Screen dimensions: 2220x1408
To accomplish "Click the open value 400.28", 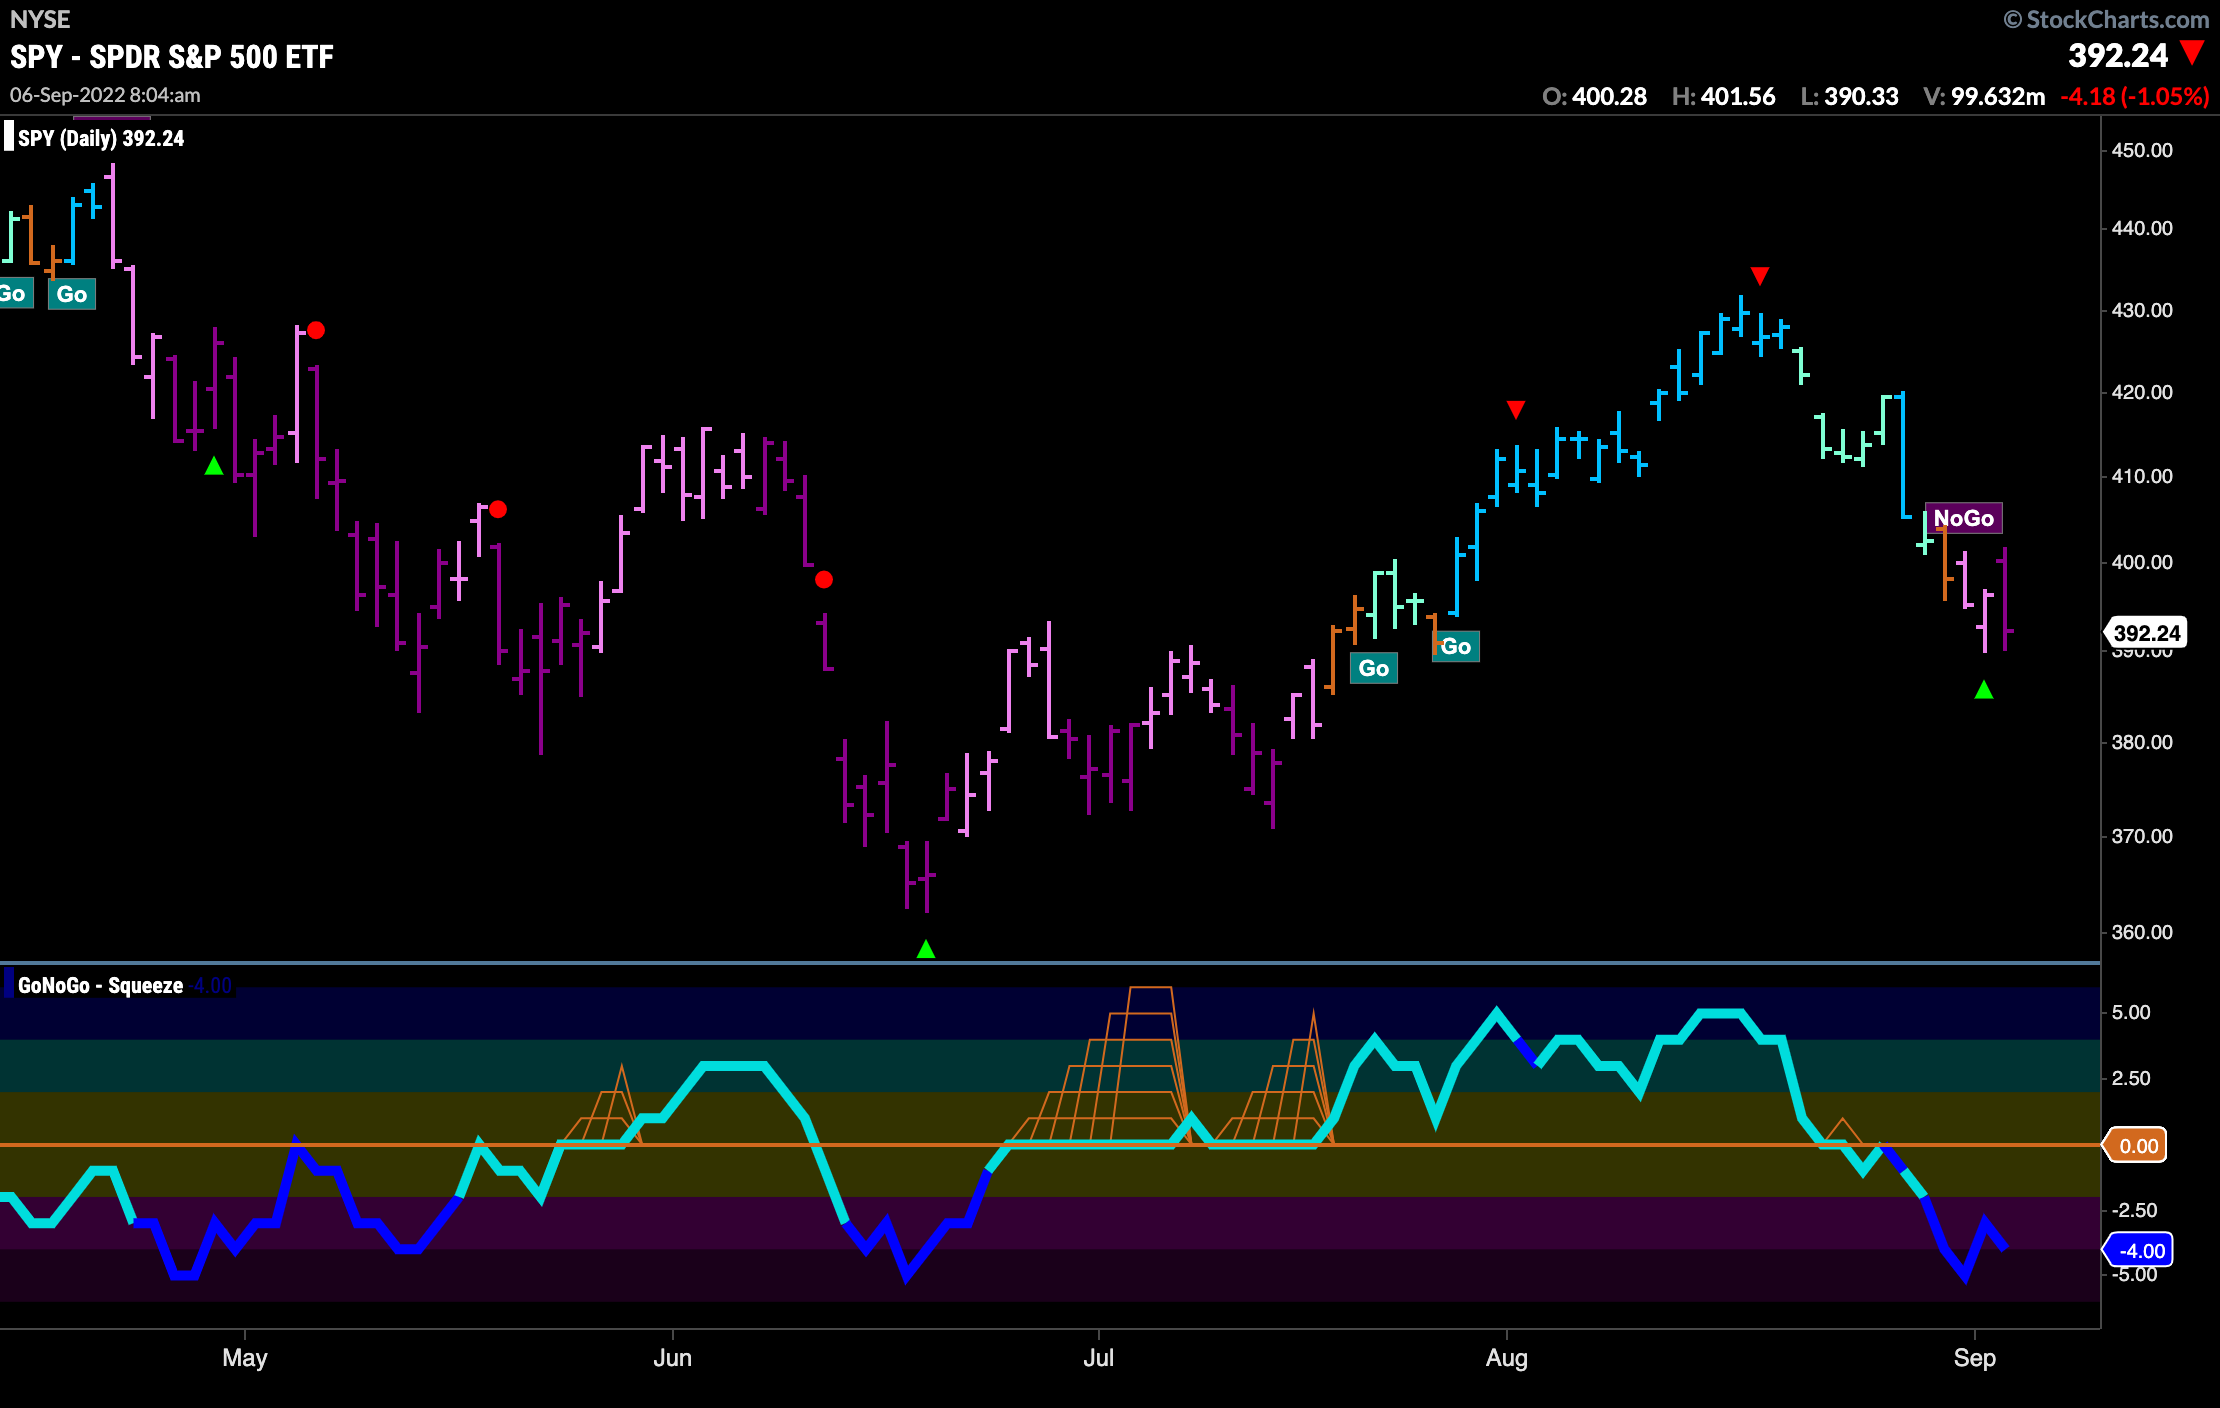I will point(1610,97).
